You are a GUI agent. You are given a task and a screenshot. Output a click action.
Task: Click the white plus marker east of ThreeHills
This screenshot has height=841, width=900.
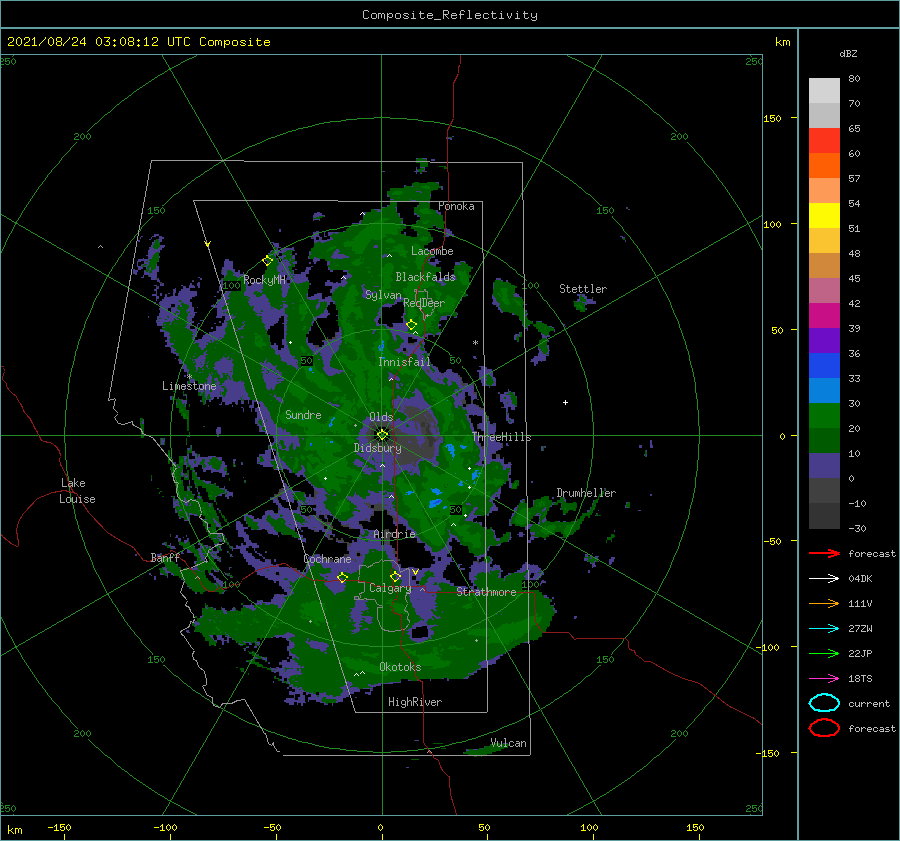click(x=565, y=402)
